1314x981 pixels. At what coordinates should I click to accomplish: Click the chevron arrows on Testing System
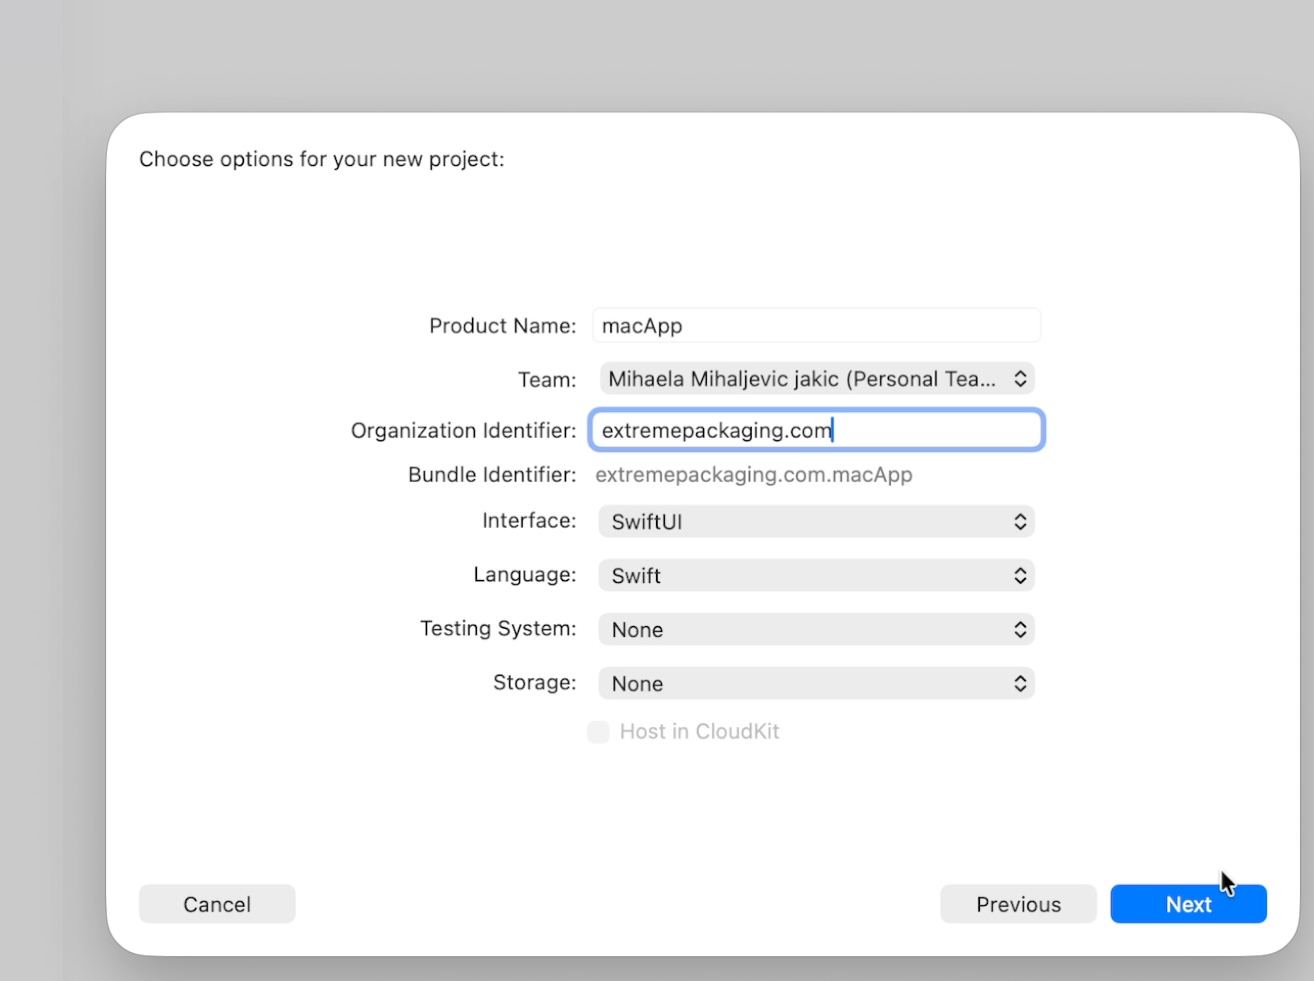(x=1020, y=630)
